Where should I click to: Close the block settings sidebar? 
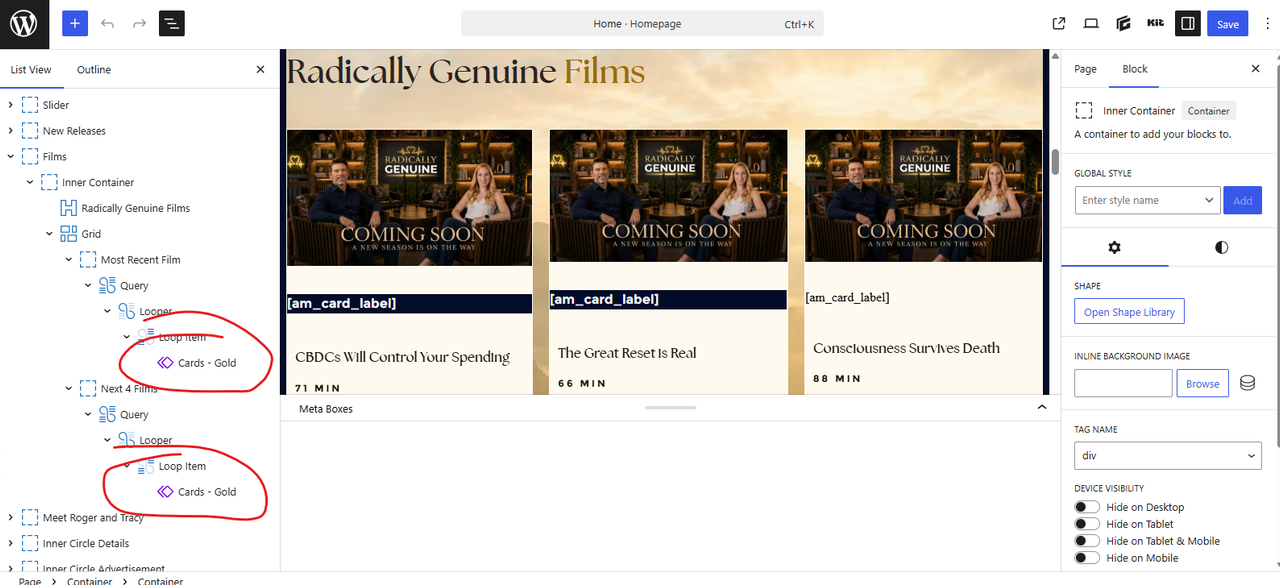pos(1256,69)
